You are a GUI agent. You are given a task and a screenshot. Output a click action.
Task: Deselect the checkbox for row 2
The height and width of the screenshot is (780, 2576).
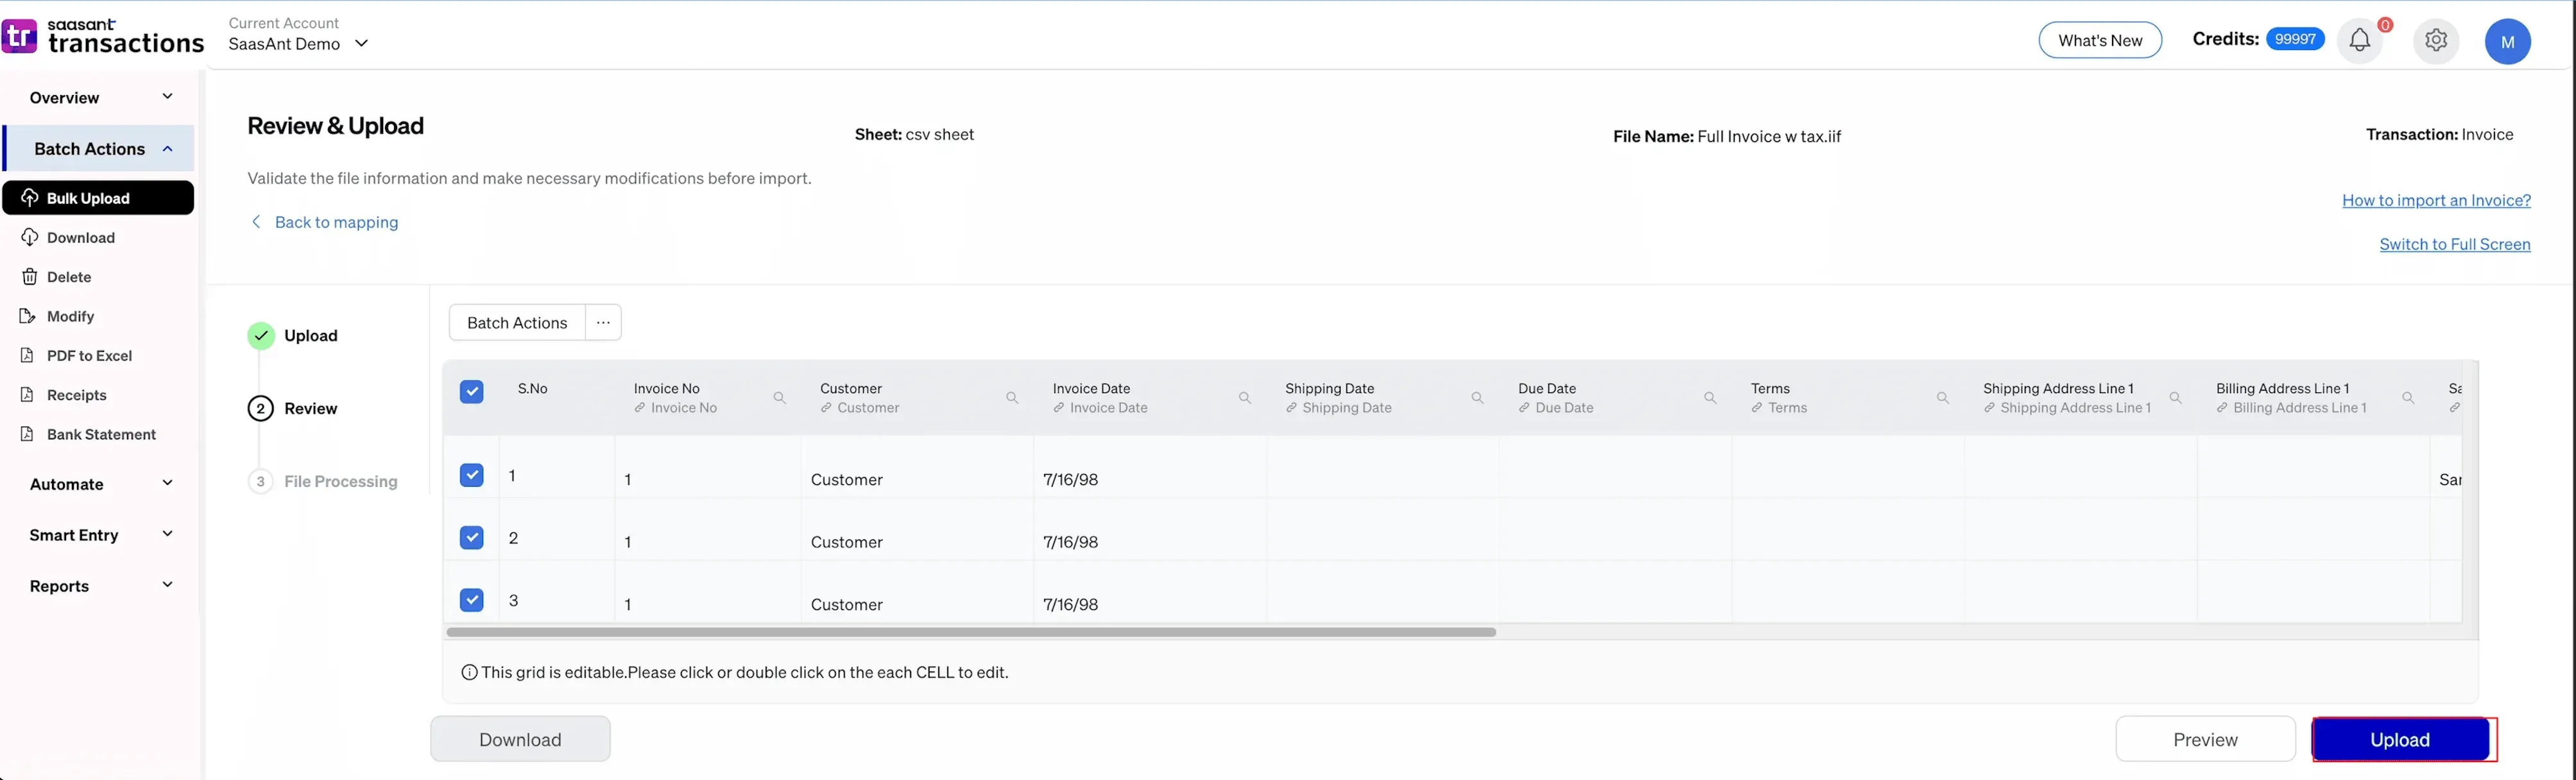click(471, 537)
